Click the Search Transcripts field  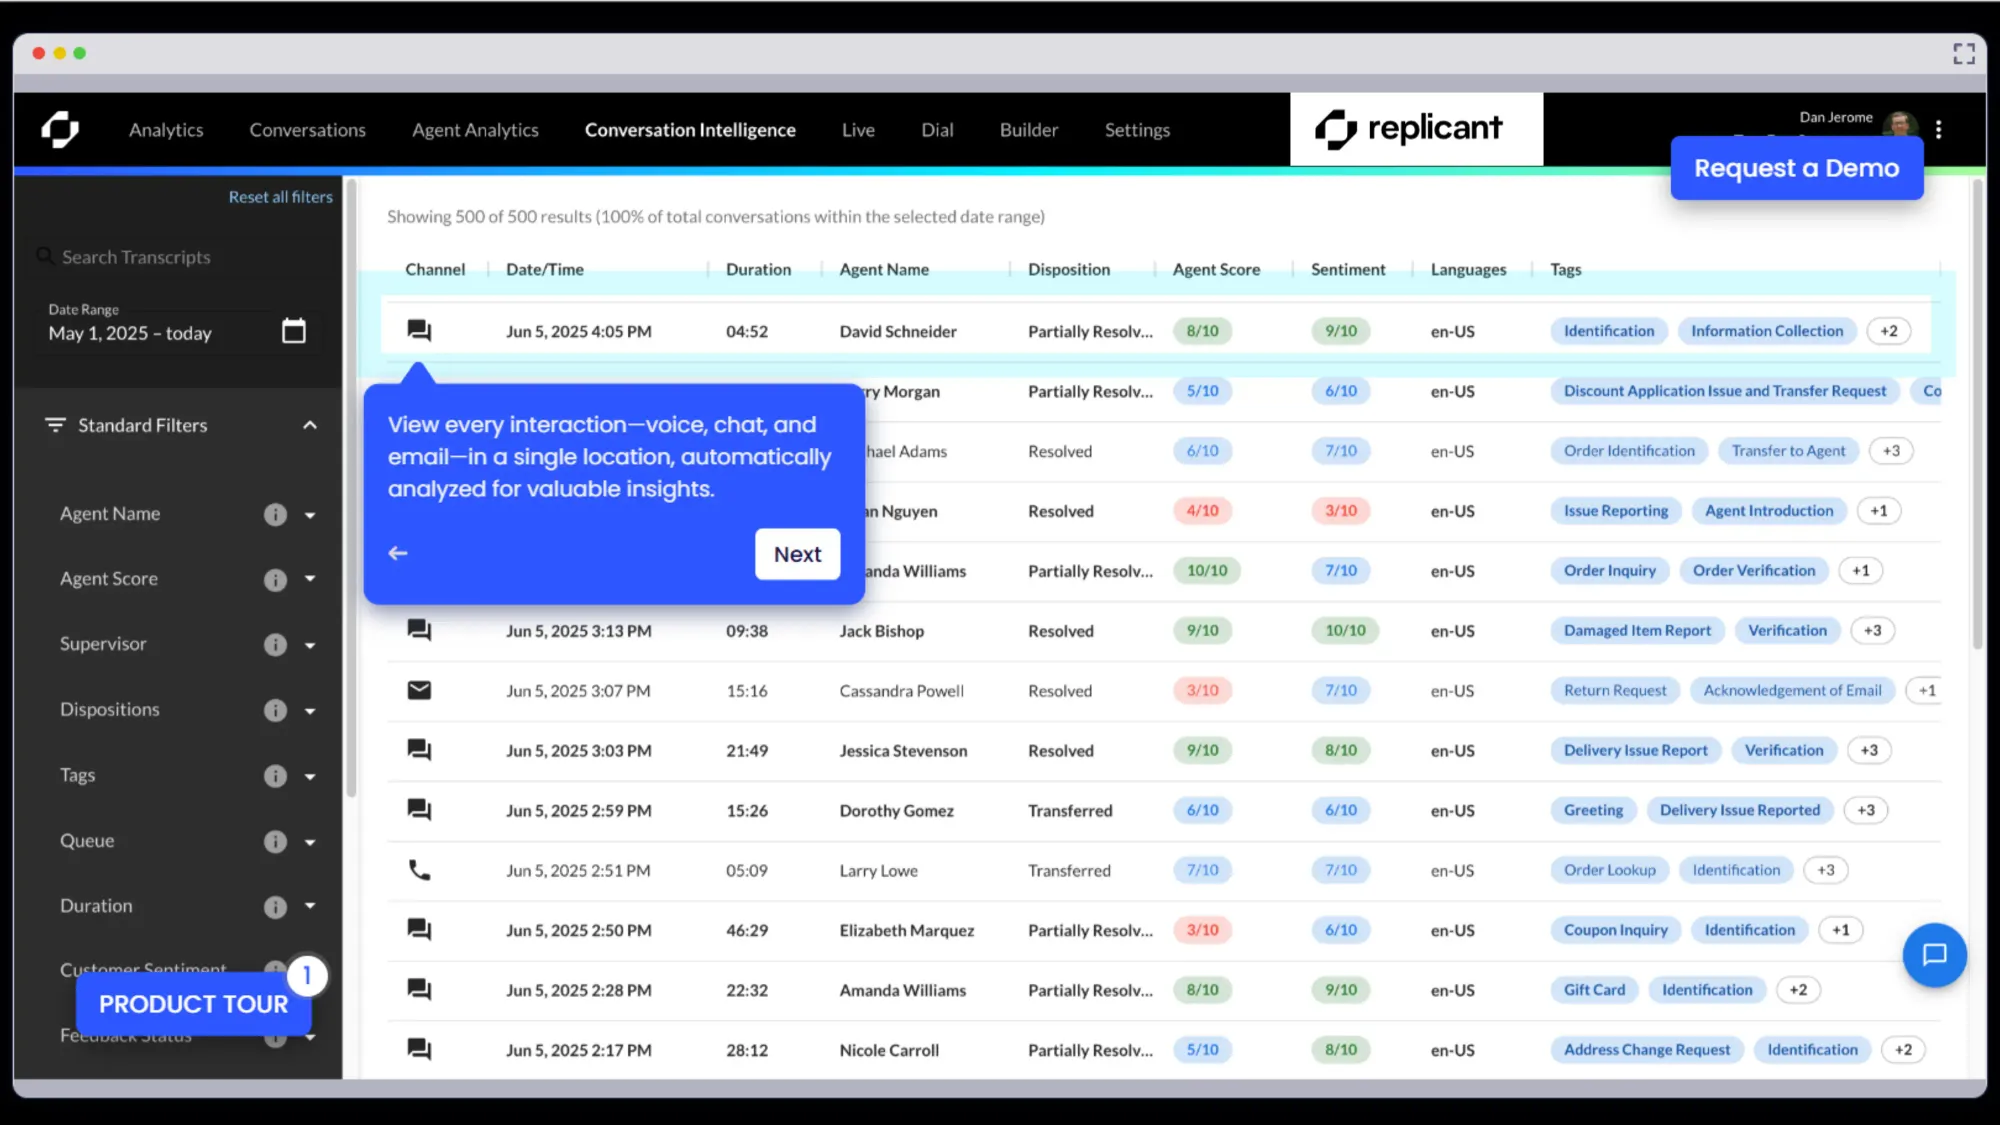pyautogui.click(x=180, y=257)
